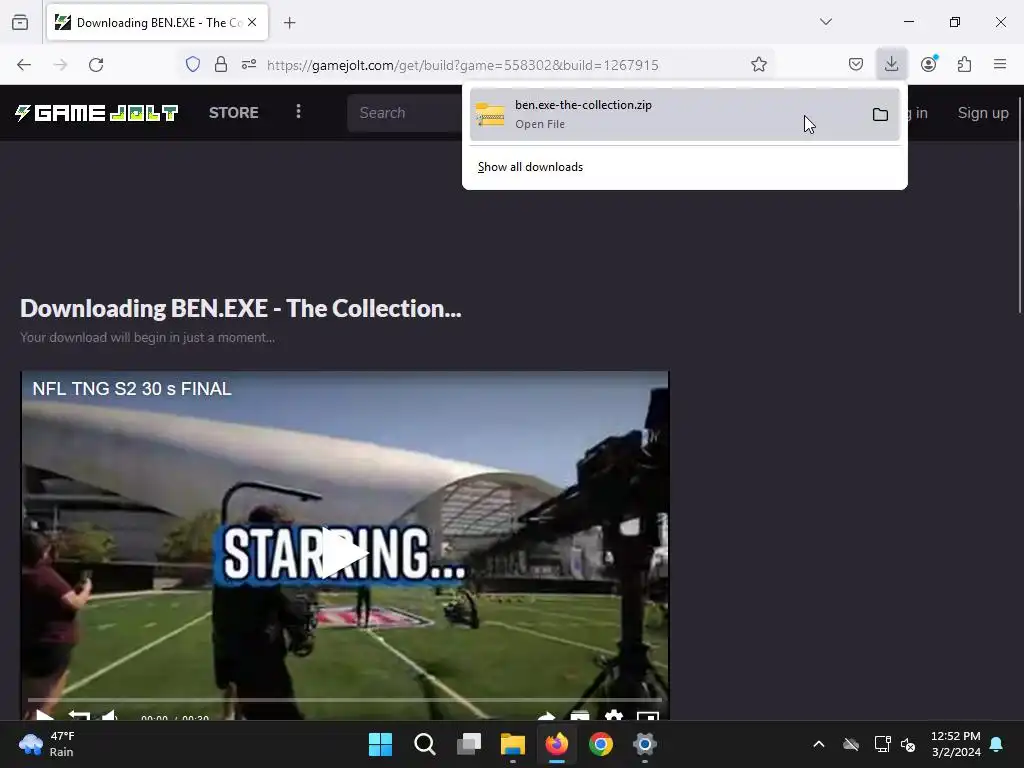Open File Explorer from taskbar
1024x768 pixels.
click(x=513, y=744)
